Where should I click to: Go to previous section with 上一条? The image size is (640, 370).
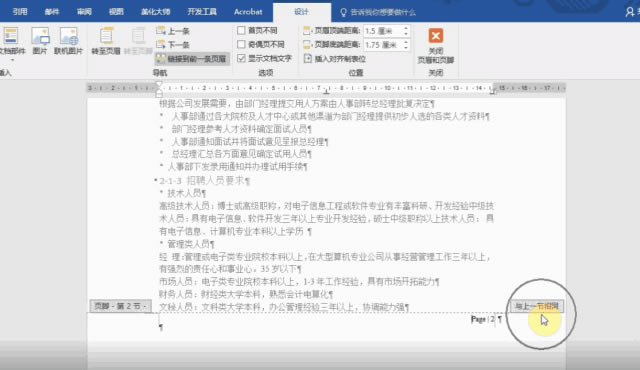tap(173, 31)
